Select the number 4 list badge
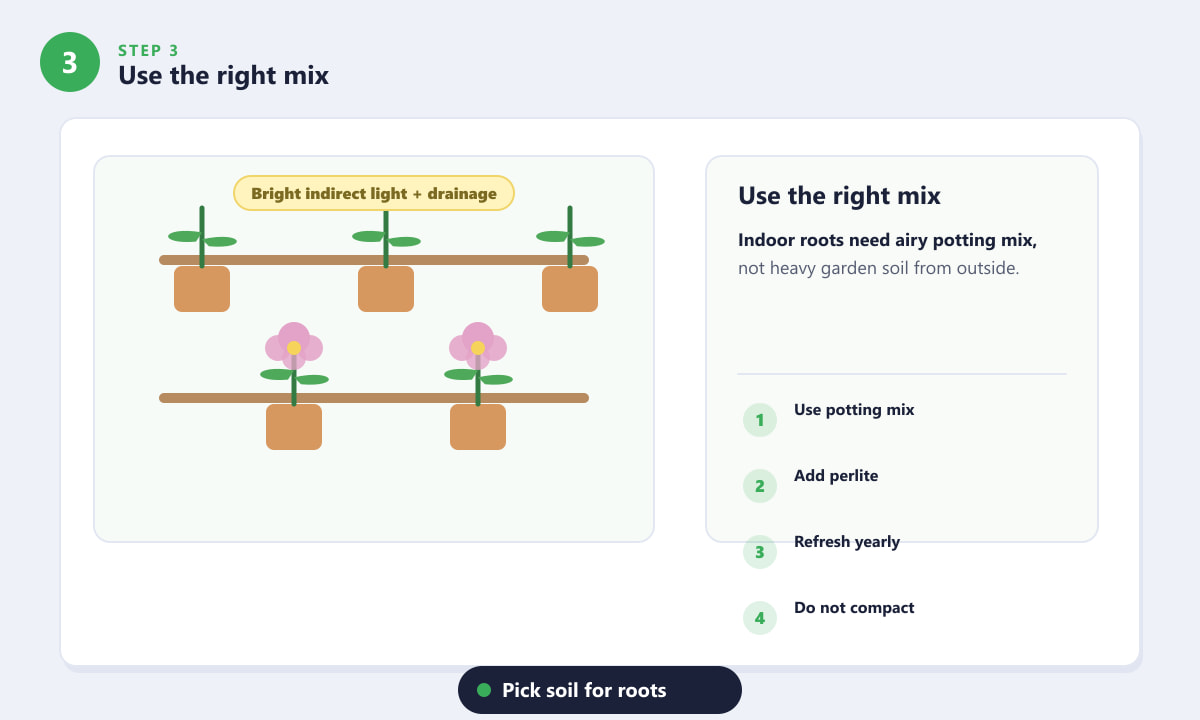Screen dimensions: 1200x720 [x=760, y=618]
